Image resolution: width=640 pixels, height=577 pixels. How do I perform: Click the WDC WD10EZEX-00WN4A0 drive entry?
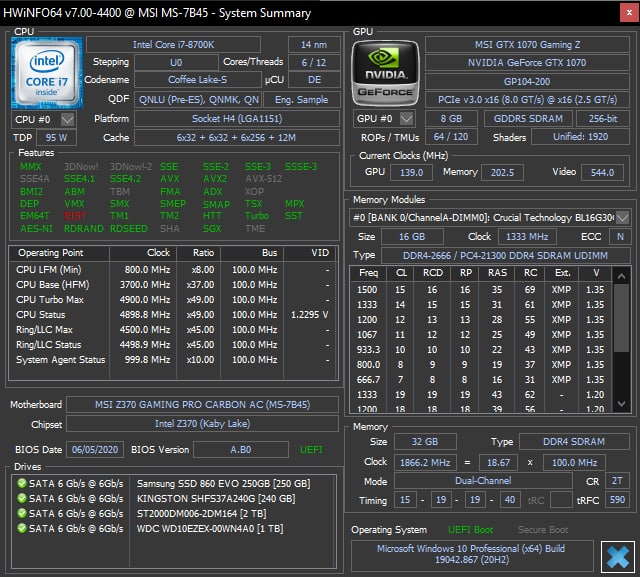pos(210,529)
